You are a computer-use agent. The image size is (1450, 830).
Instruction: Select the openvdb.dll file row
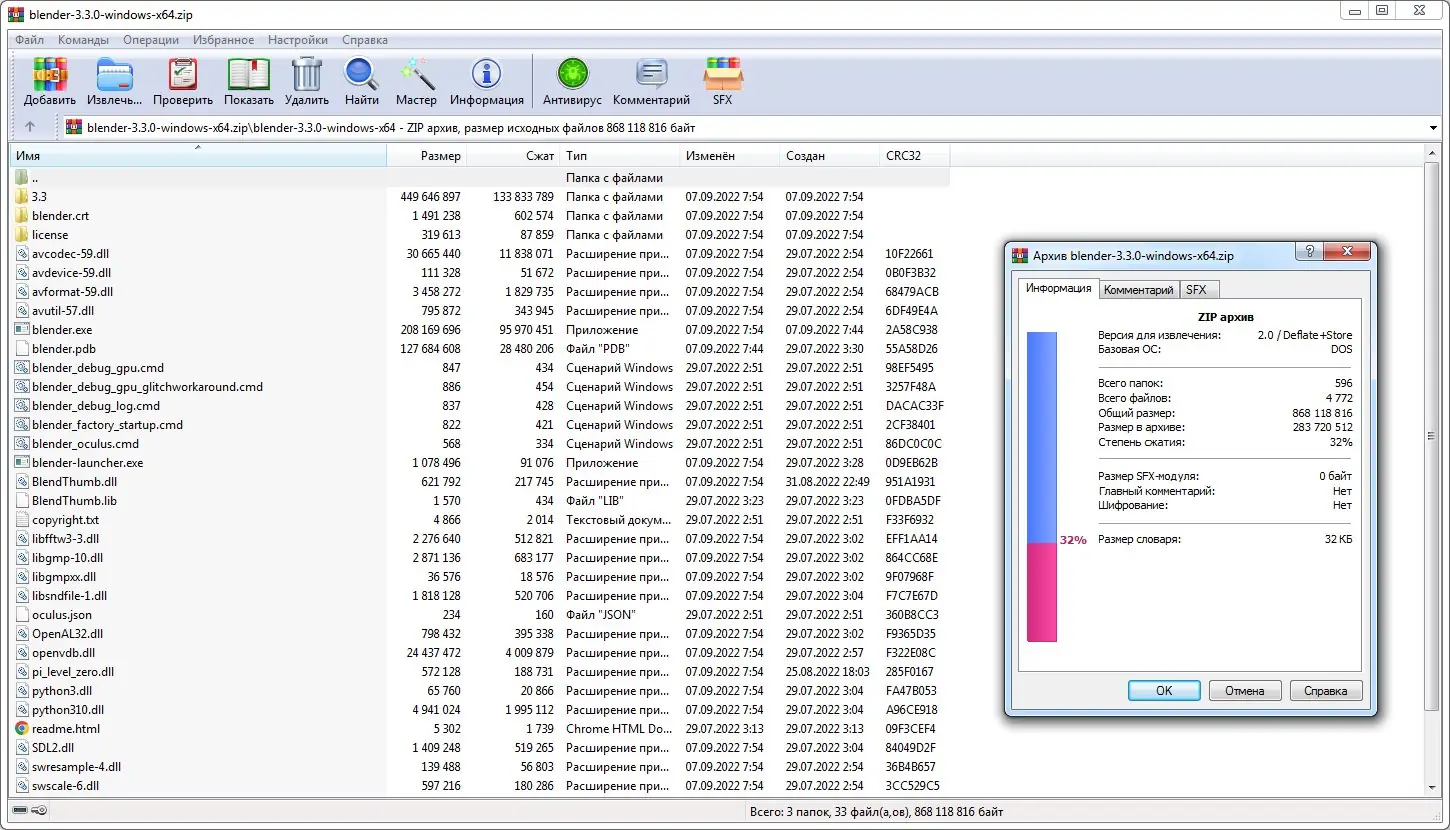480,653
